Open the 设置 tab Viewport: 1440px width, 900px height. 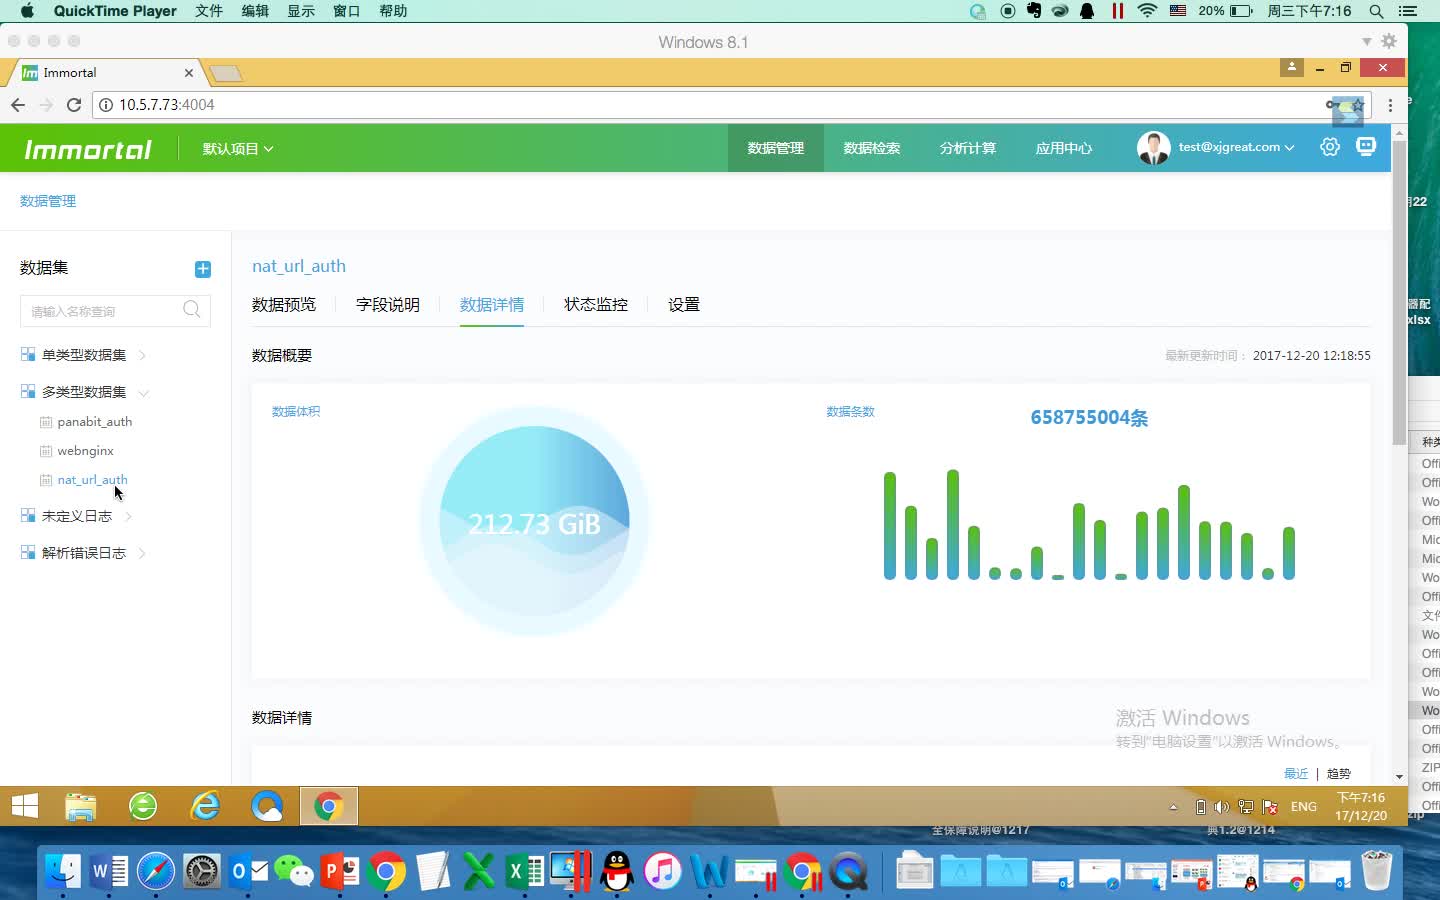684,305
